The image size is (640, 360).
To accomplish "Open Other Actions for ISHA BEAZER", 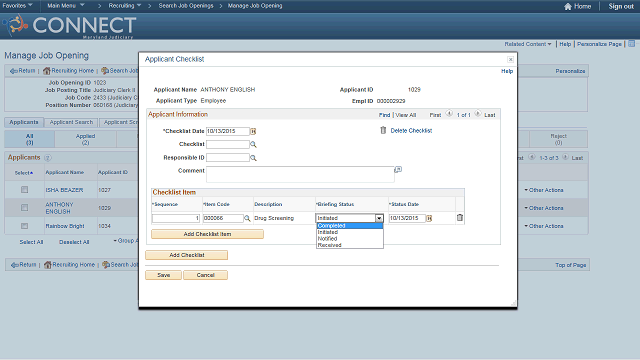I will (544, 190).
